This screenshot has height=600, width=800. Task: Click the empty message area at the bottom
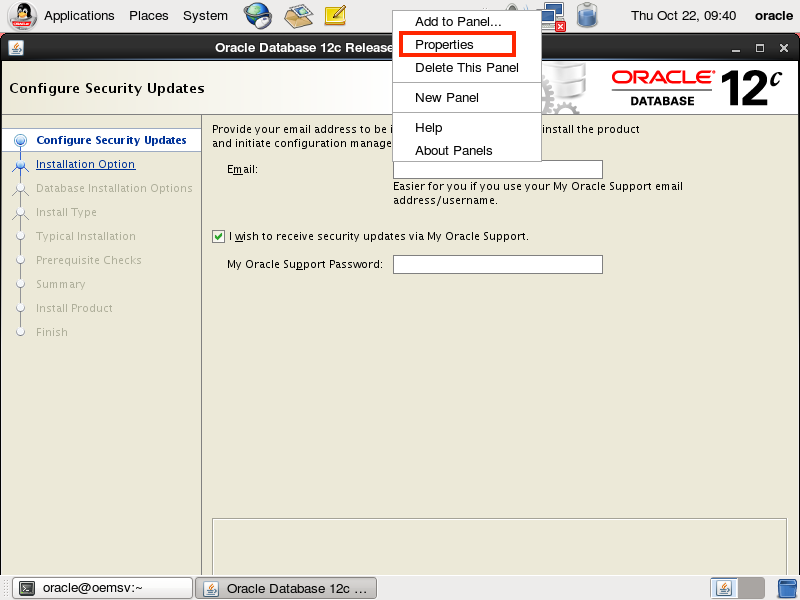point(499,547)
